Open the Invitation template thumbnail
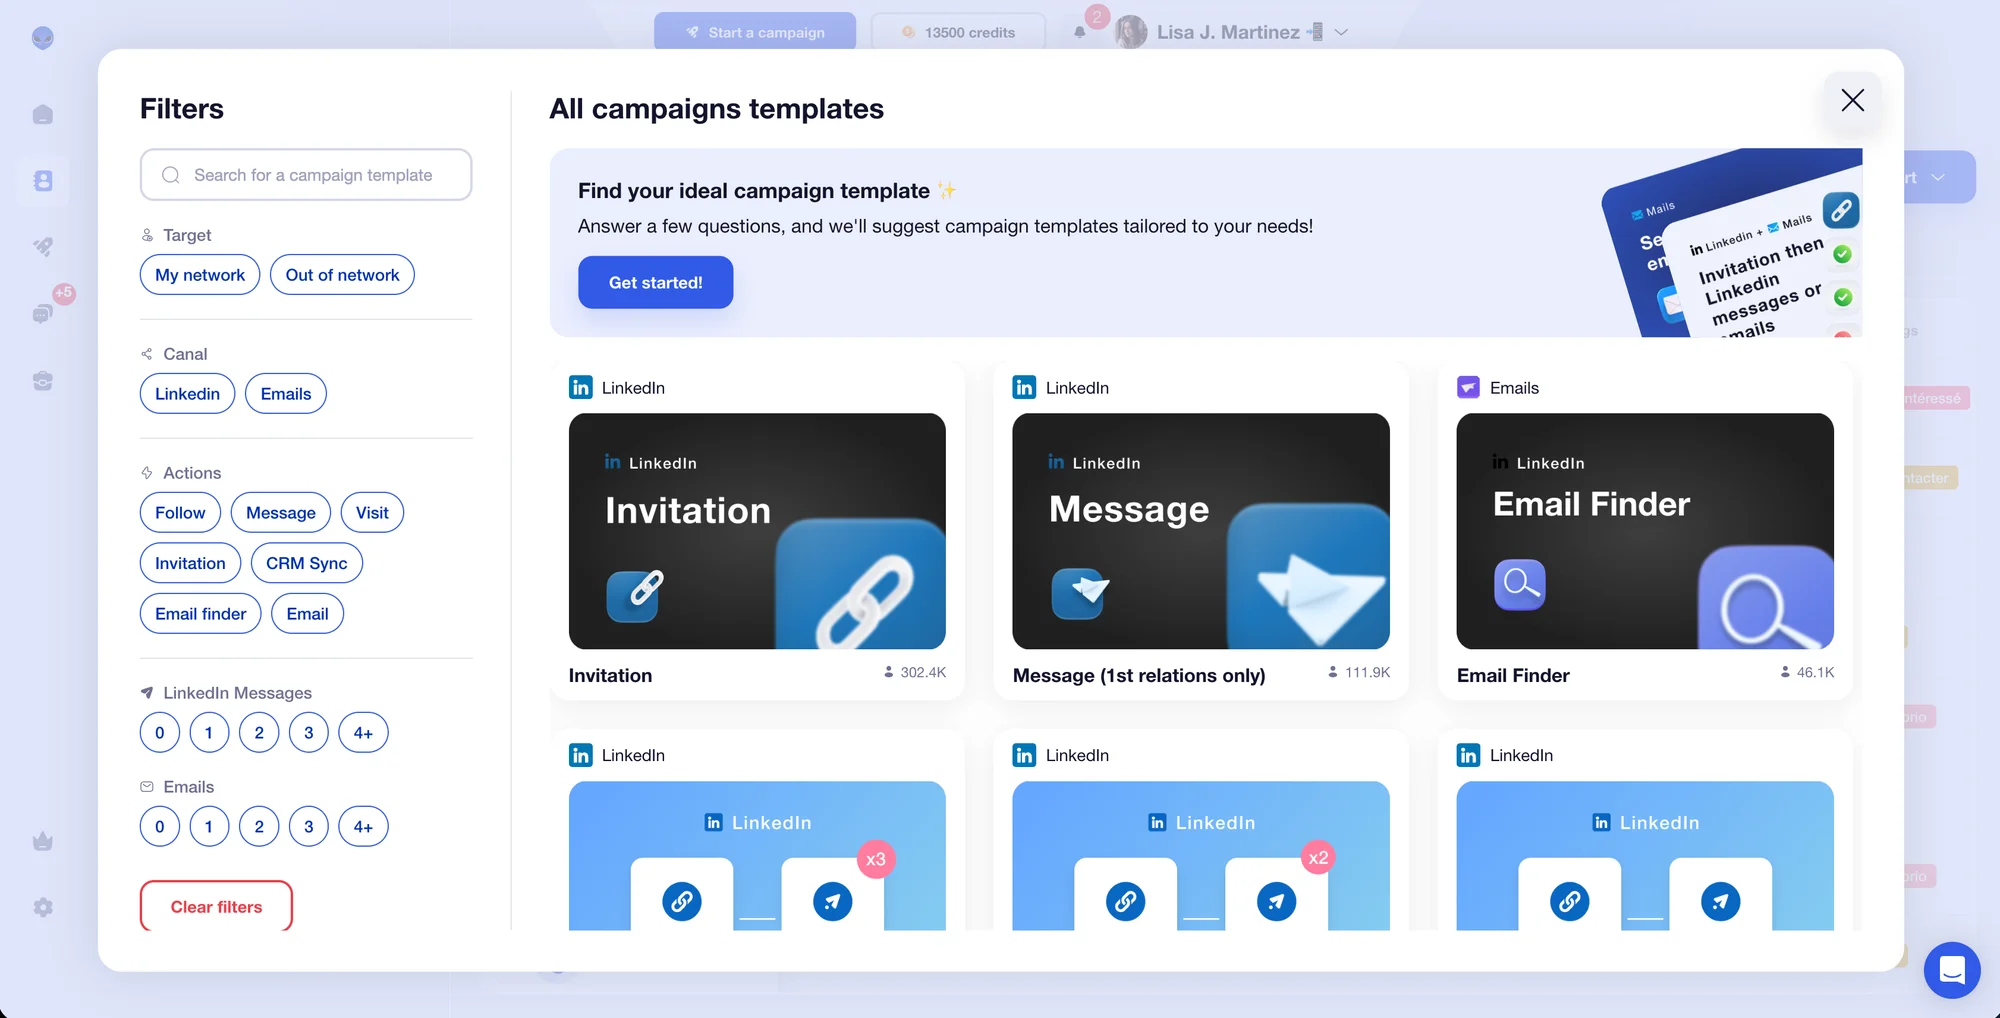The height and width of the screenshot is (1018, 2000). tap(757, 531)
